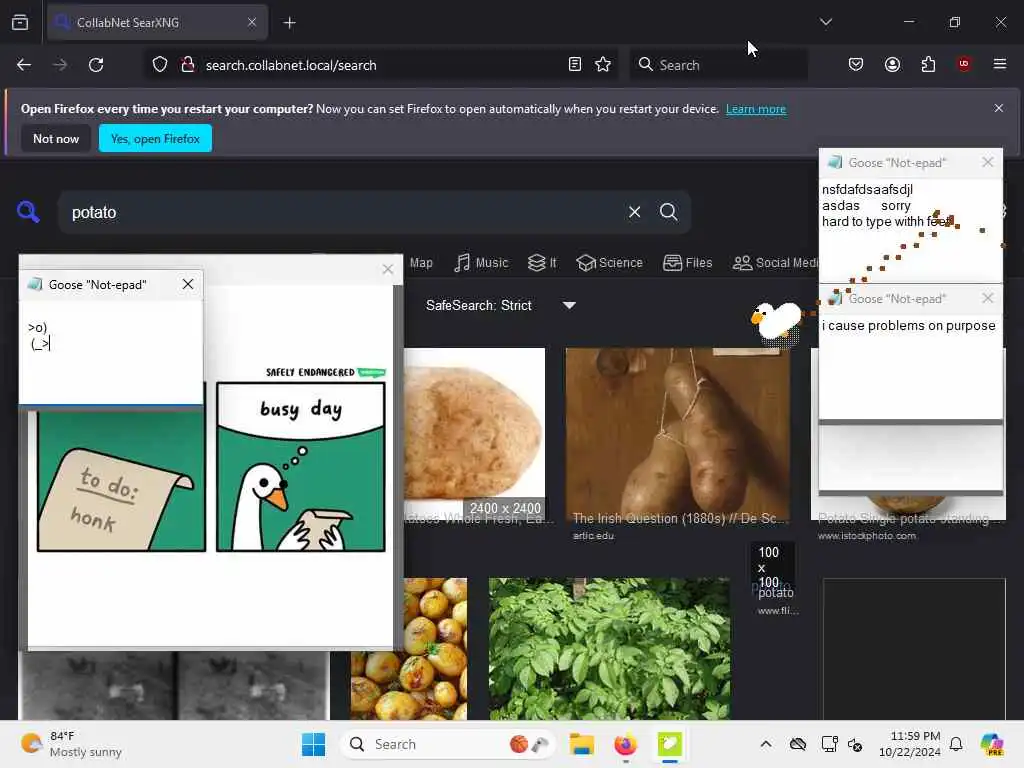1024x768 pixels.
Task: Open the green goose app taskbar icon
Action: click(x=669, y=744)
